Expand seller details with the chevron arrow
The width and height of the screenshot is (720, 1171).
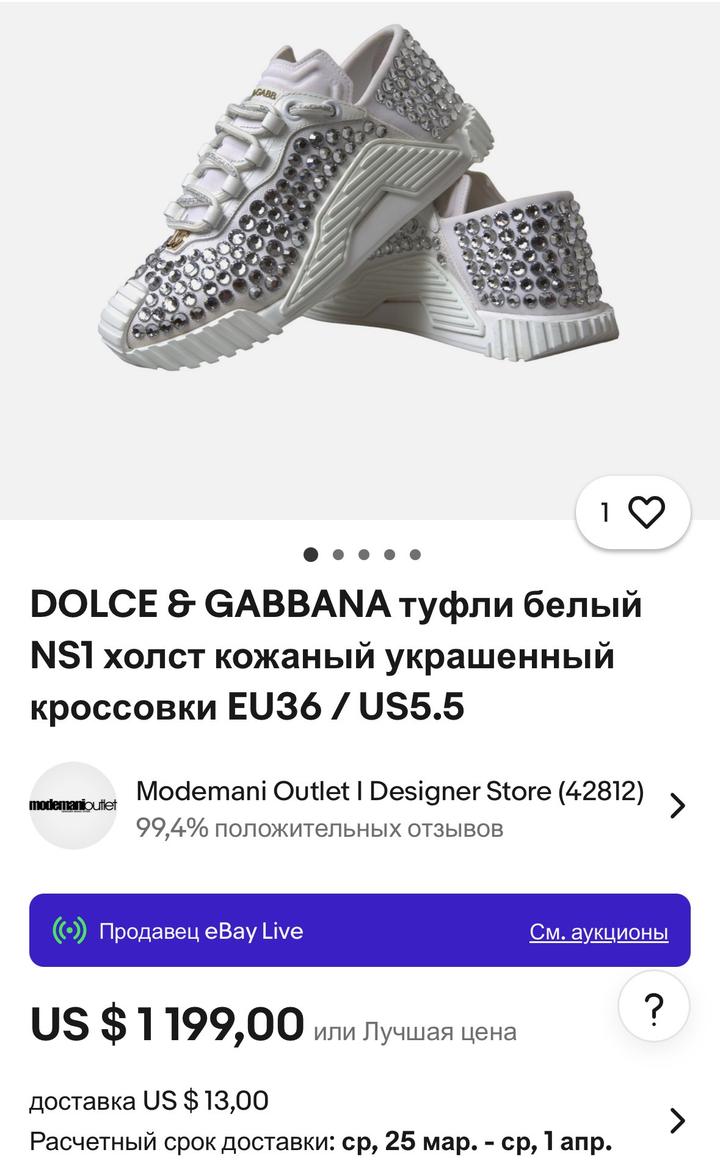pyautogui.click(x=677, y=805)
